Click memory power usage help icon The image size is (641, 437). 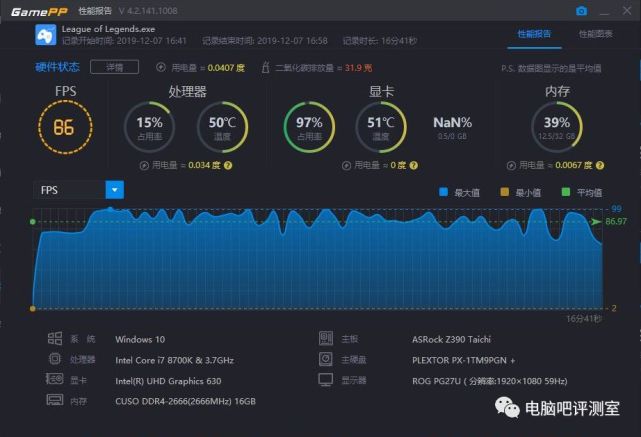pos(600,166)
